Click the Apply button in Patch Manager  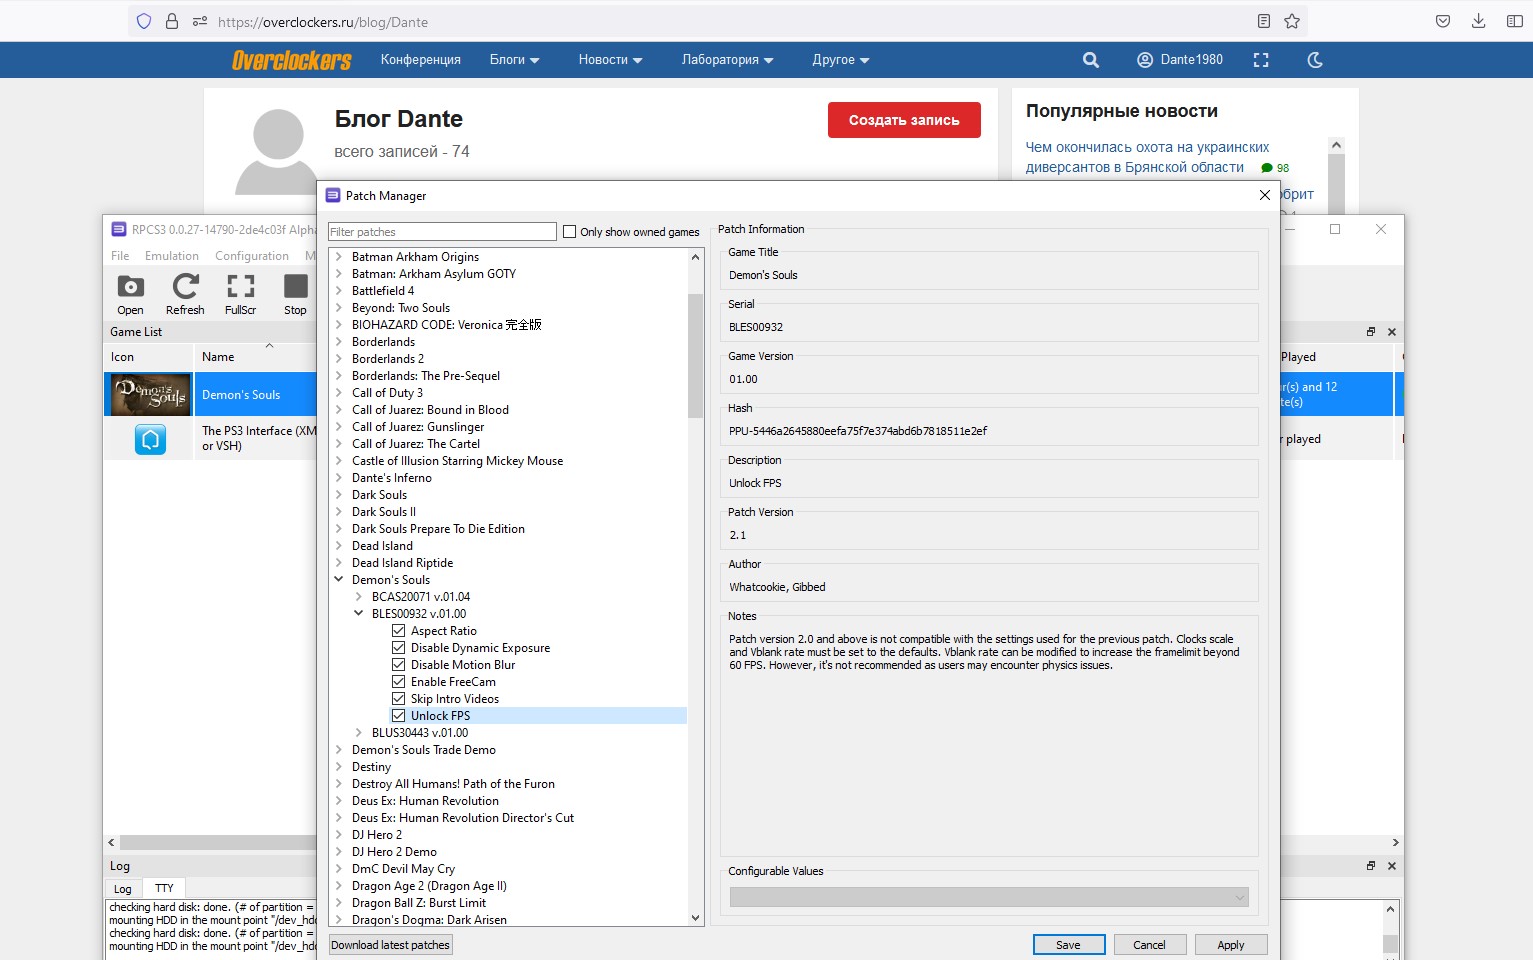pyautogui.click(x=1231, y=945)
